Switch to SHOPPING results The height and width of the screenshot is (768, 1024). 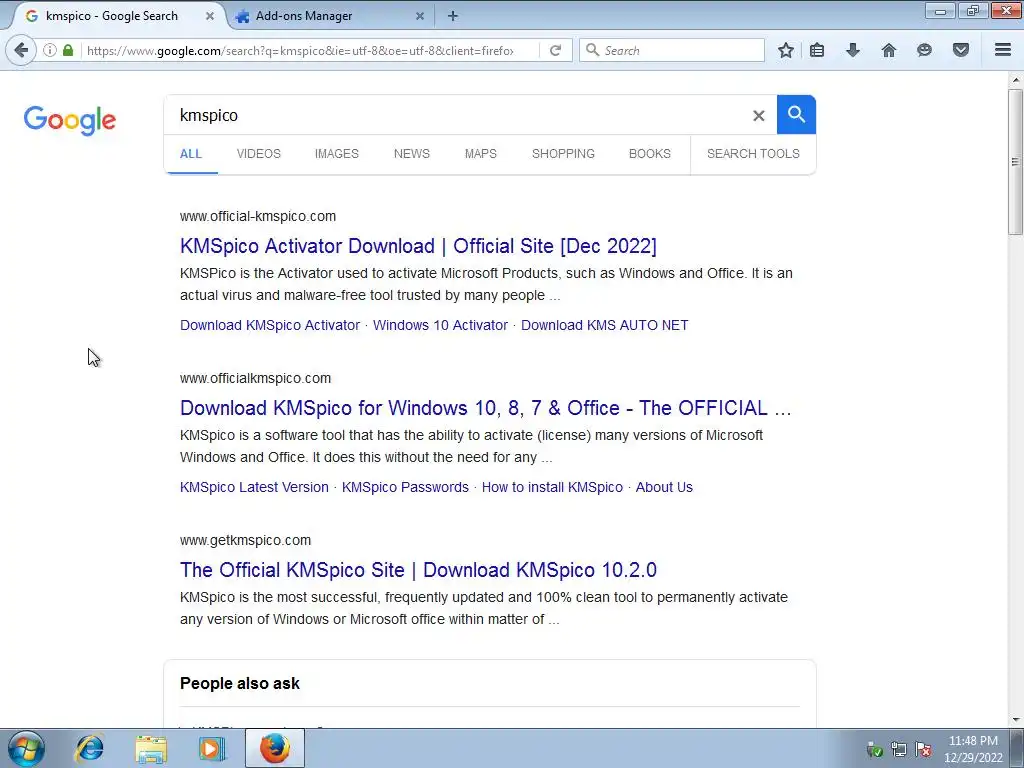[563, 153]
